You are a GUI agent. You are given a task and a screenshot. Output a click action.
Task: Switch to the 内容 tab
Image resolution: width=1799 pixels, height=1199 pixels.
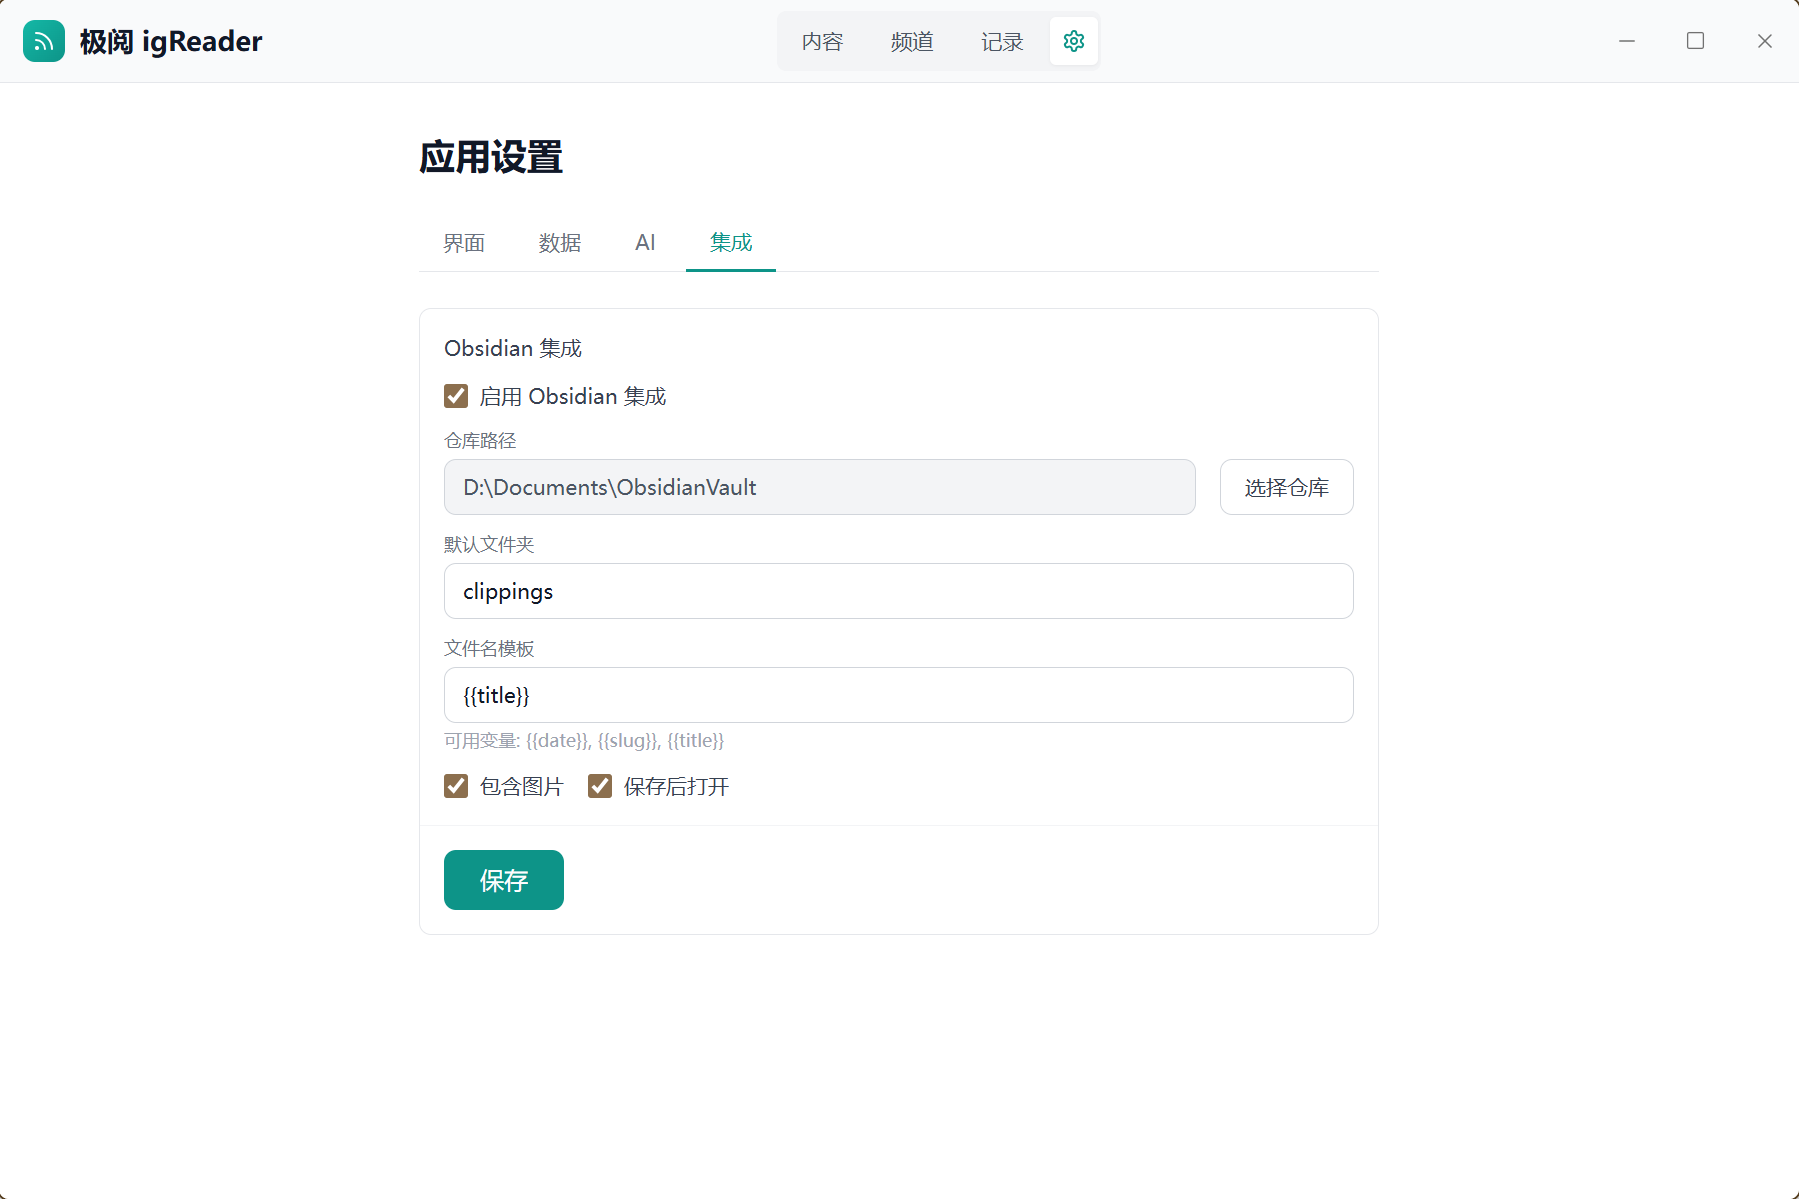(x=822, y=41)
